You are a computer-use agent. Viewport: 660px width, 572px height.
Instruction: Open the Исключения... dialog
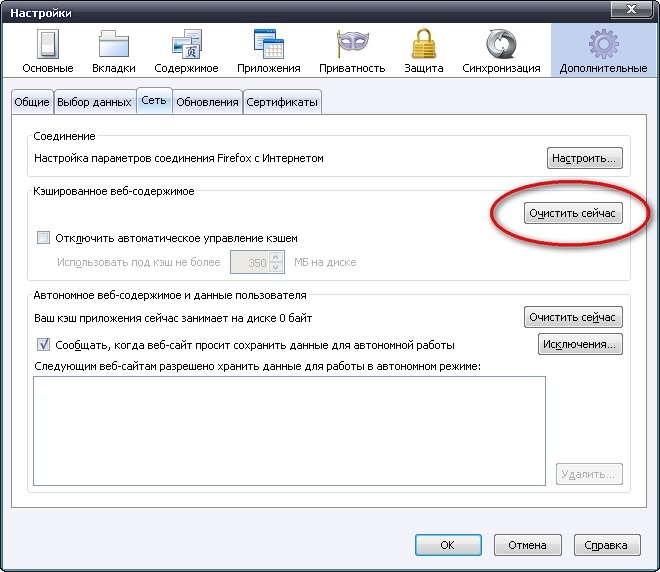(580, 344)
